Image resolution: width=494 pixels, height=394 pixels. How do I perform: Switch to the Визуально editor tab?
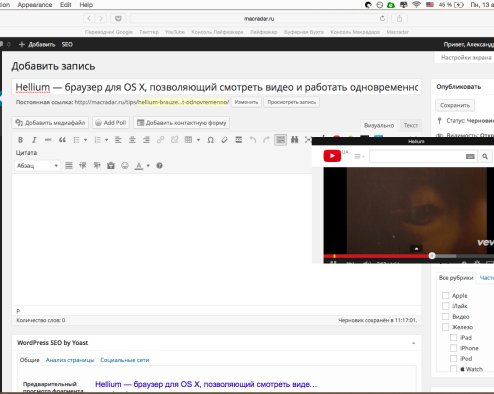(x=379, y=125)
